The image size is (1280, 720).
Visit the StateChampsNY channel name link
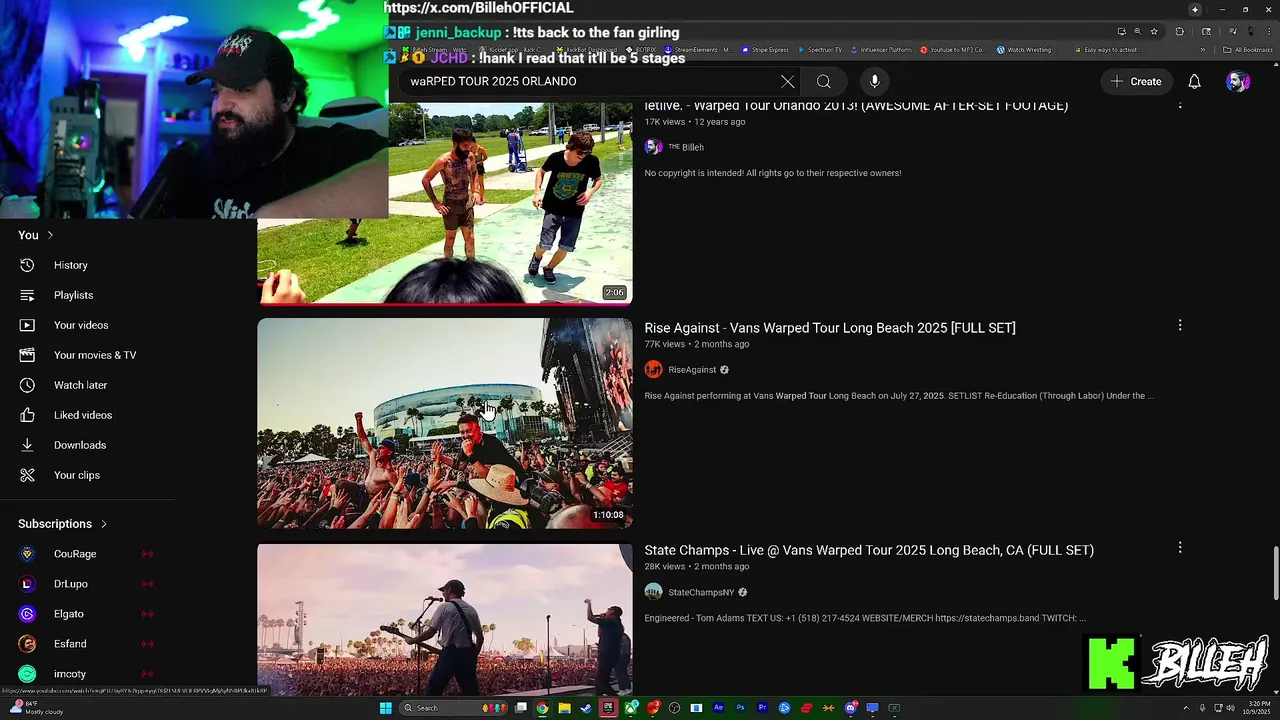pos(701,592)
